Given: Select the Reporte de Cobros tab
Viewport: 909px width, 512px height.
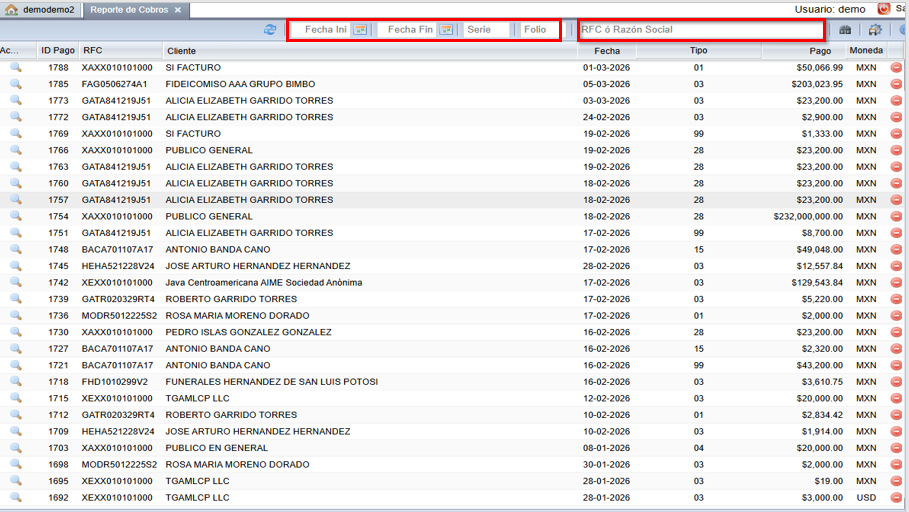Looking at the screenshot, I should coord(129,10).
